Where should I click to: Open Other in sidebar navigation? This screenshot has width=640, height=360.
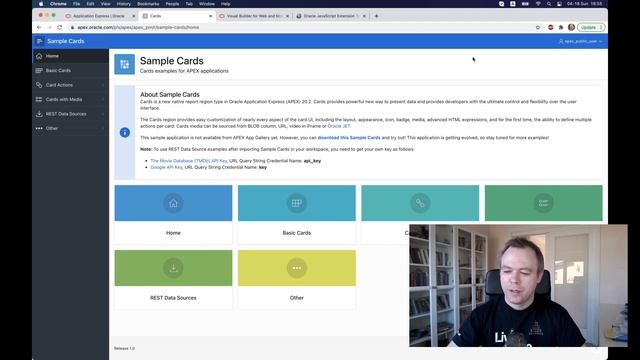pyautogui.click(x=71, y=129)
